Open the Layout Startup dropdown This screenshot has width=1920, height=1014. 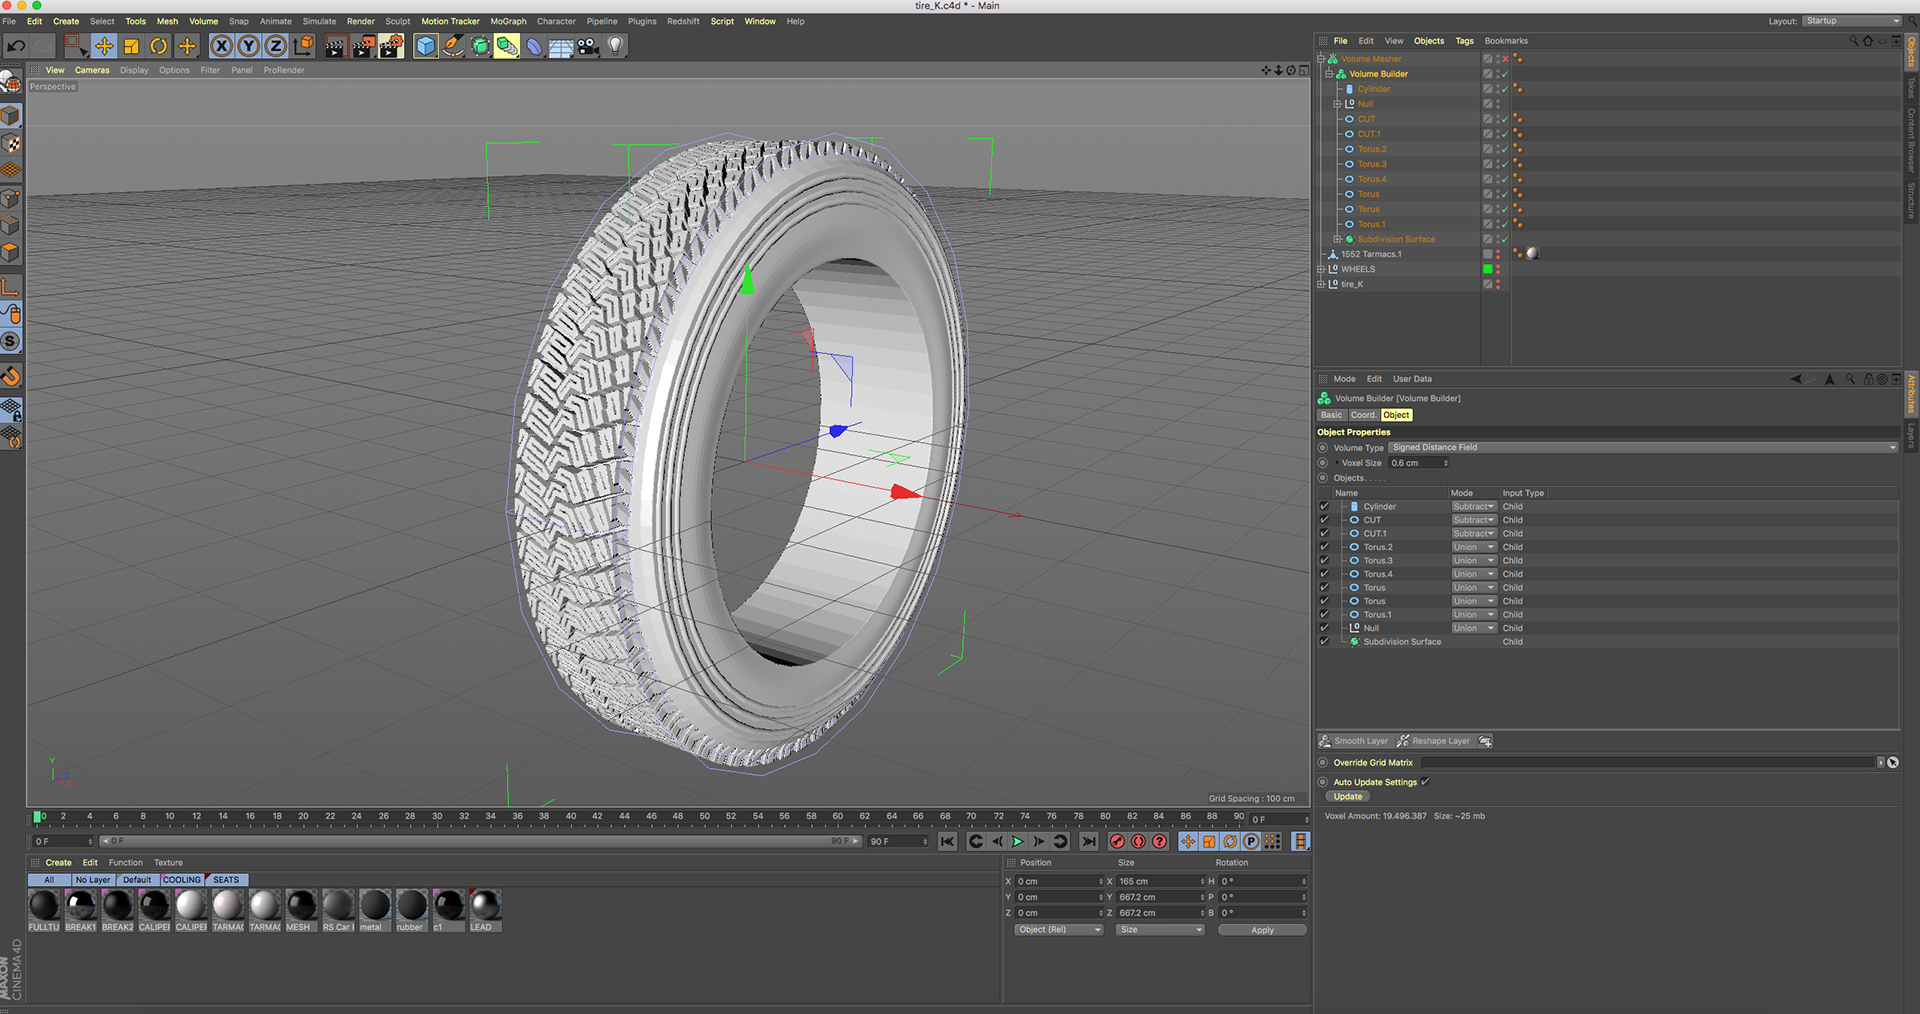[x=1852, y=21]
